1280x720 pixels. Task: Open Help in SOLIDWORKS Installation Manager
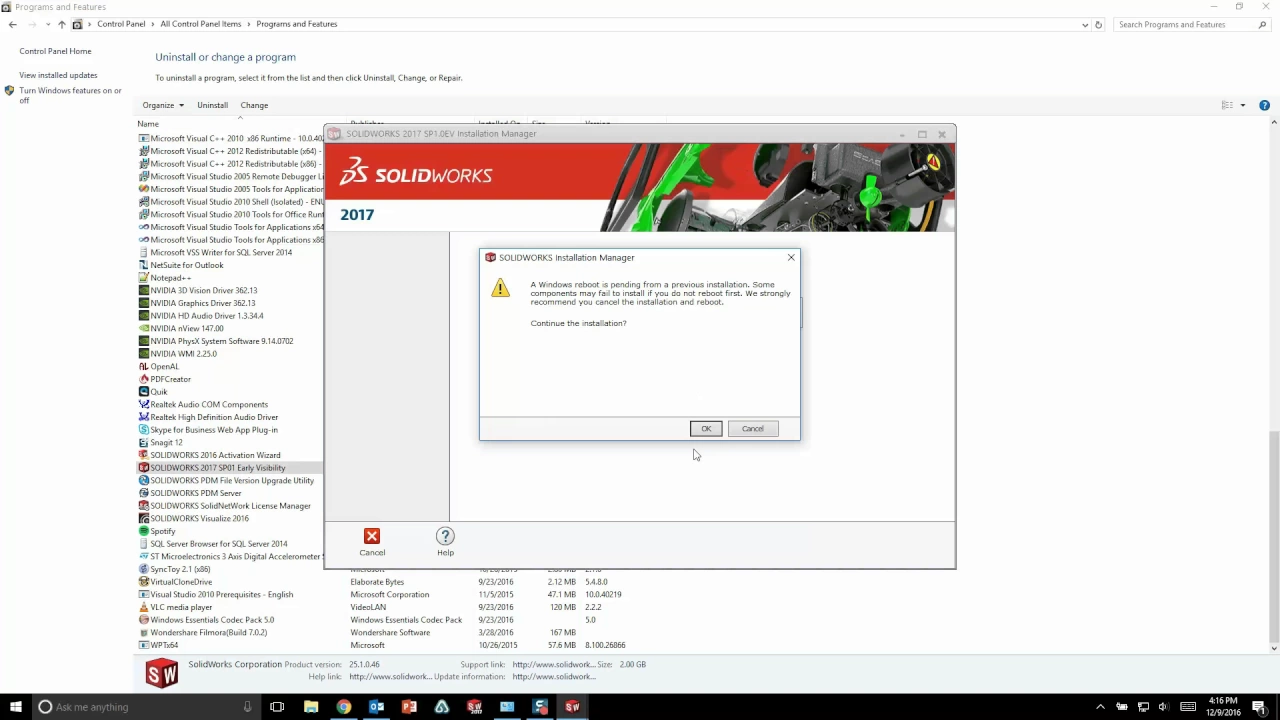(x=445, y=542)
